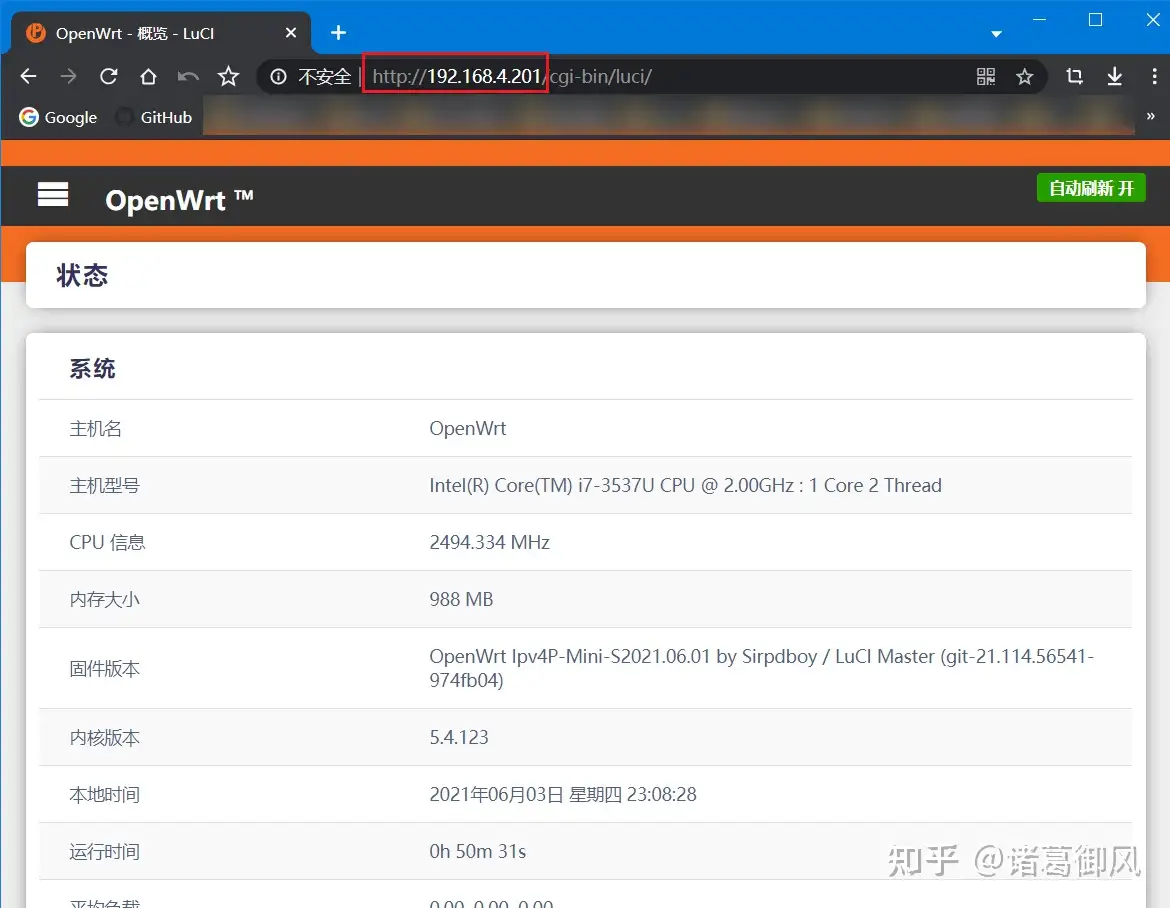Image resolution: width=1170 pixels, height=908 pixels.
Task: Open a new browser tab
Action: tap(338, 33)
